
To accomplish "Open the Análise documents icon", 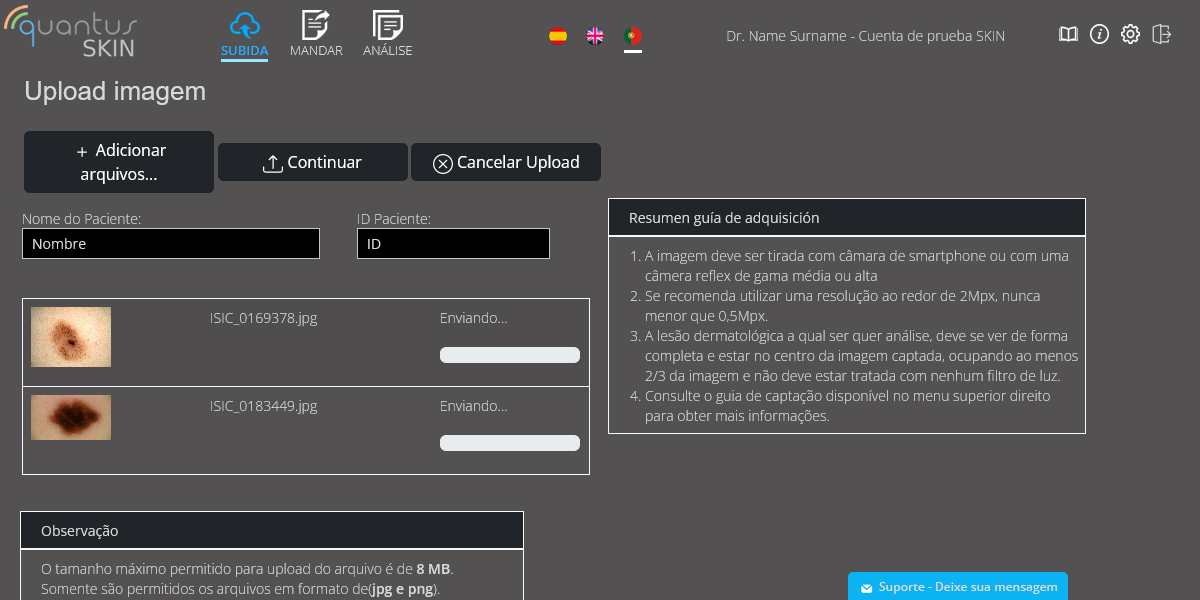I will pyautogui.click(x=387, y=26).
